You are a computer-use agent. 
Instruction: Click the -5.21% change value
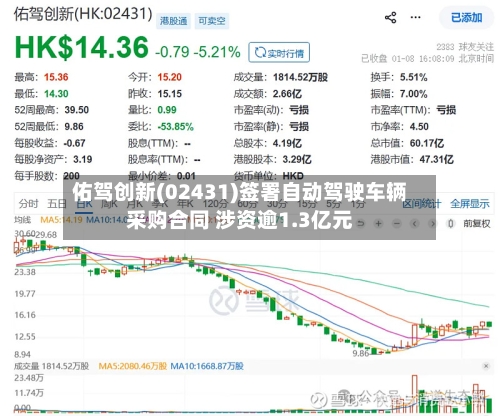point(217,52)
